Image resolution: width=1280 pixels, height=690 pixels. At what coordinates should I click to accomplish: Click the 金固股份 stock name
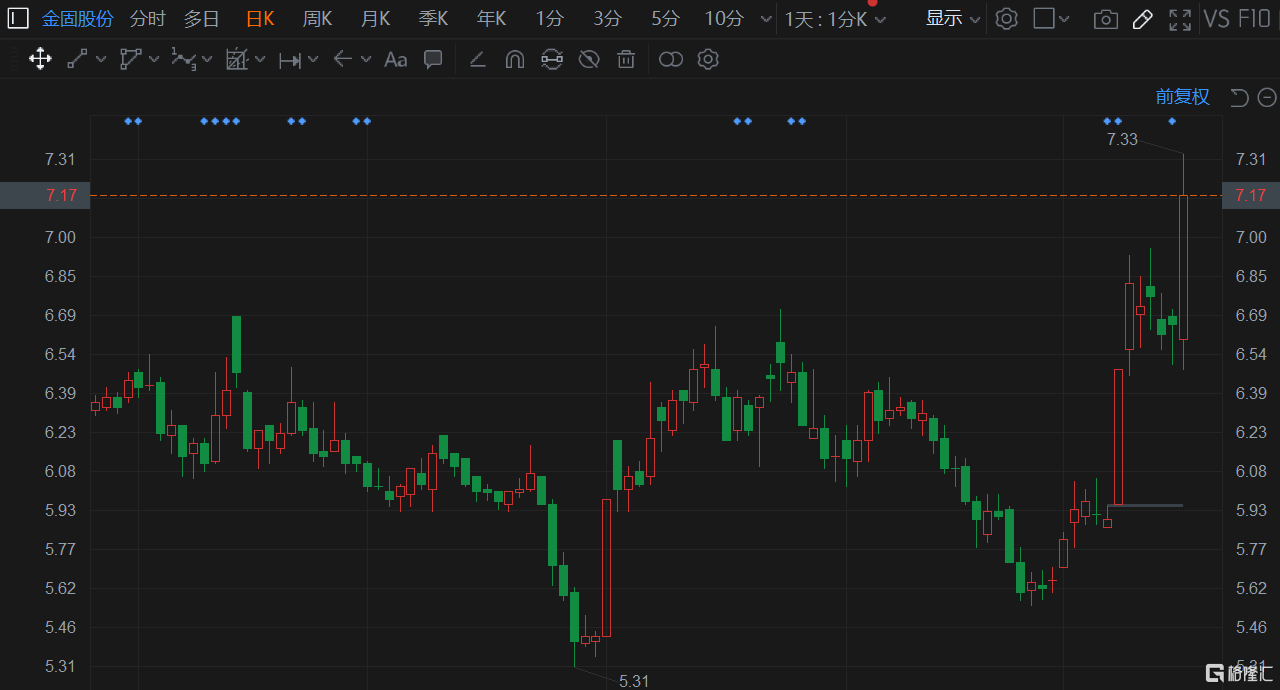tap(78, 18)
